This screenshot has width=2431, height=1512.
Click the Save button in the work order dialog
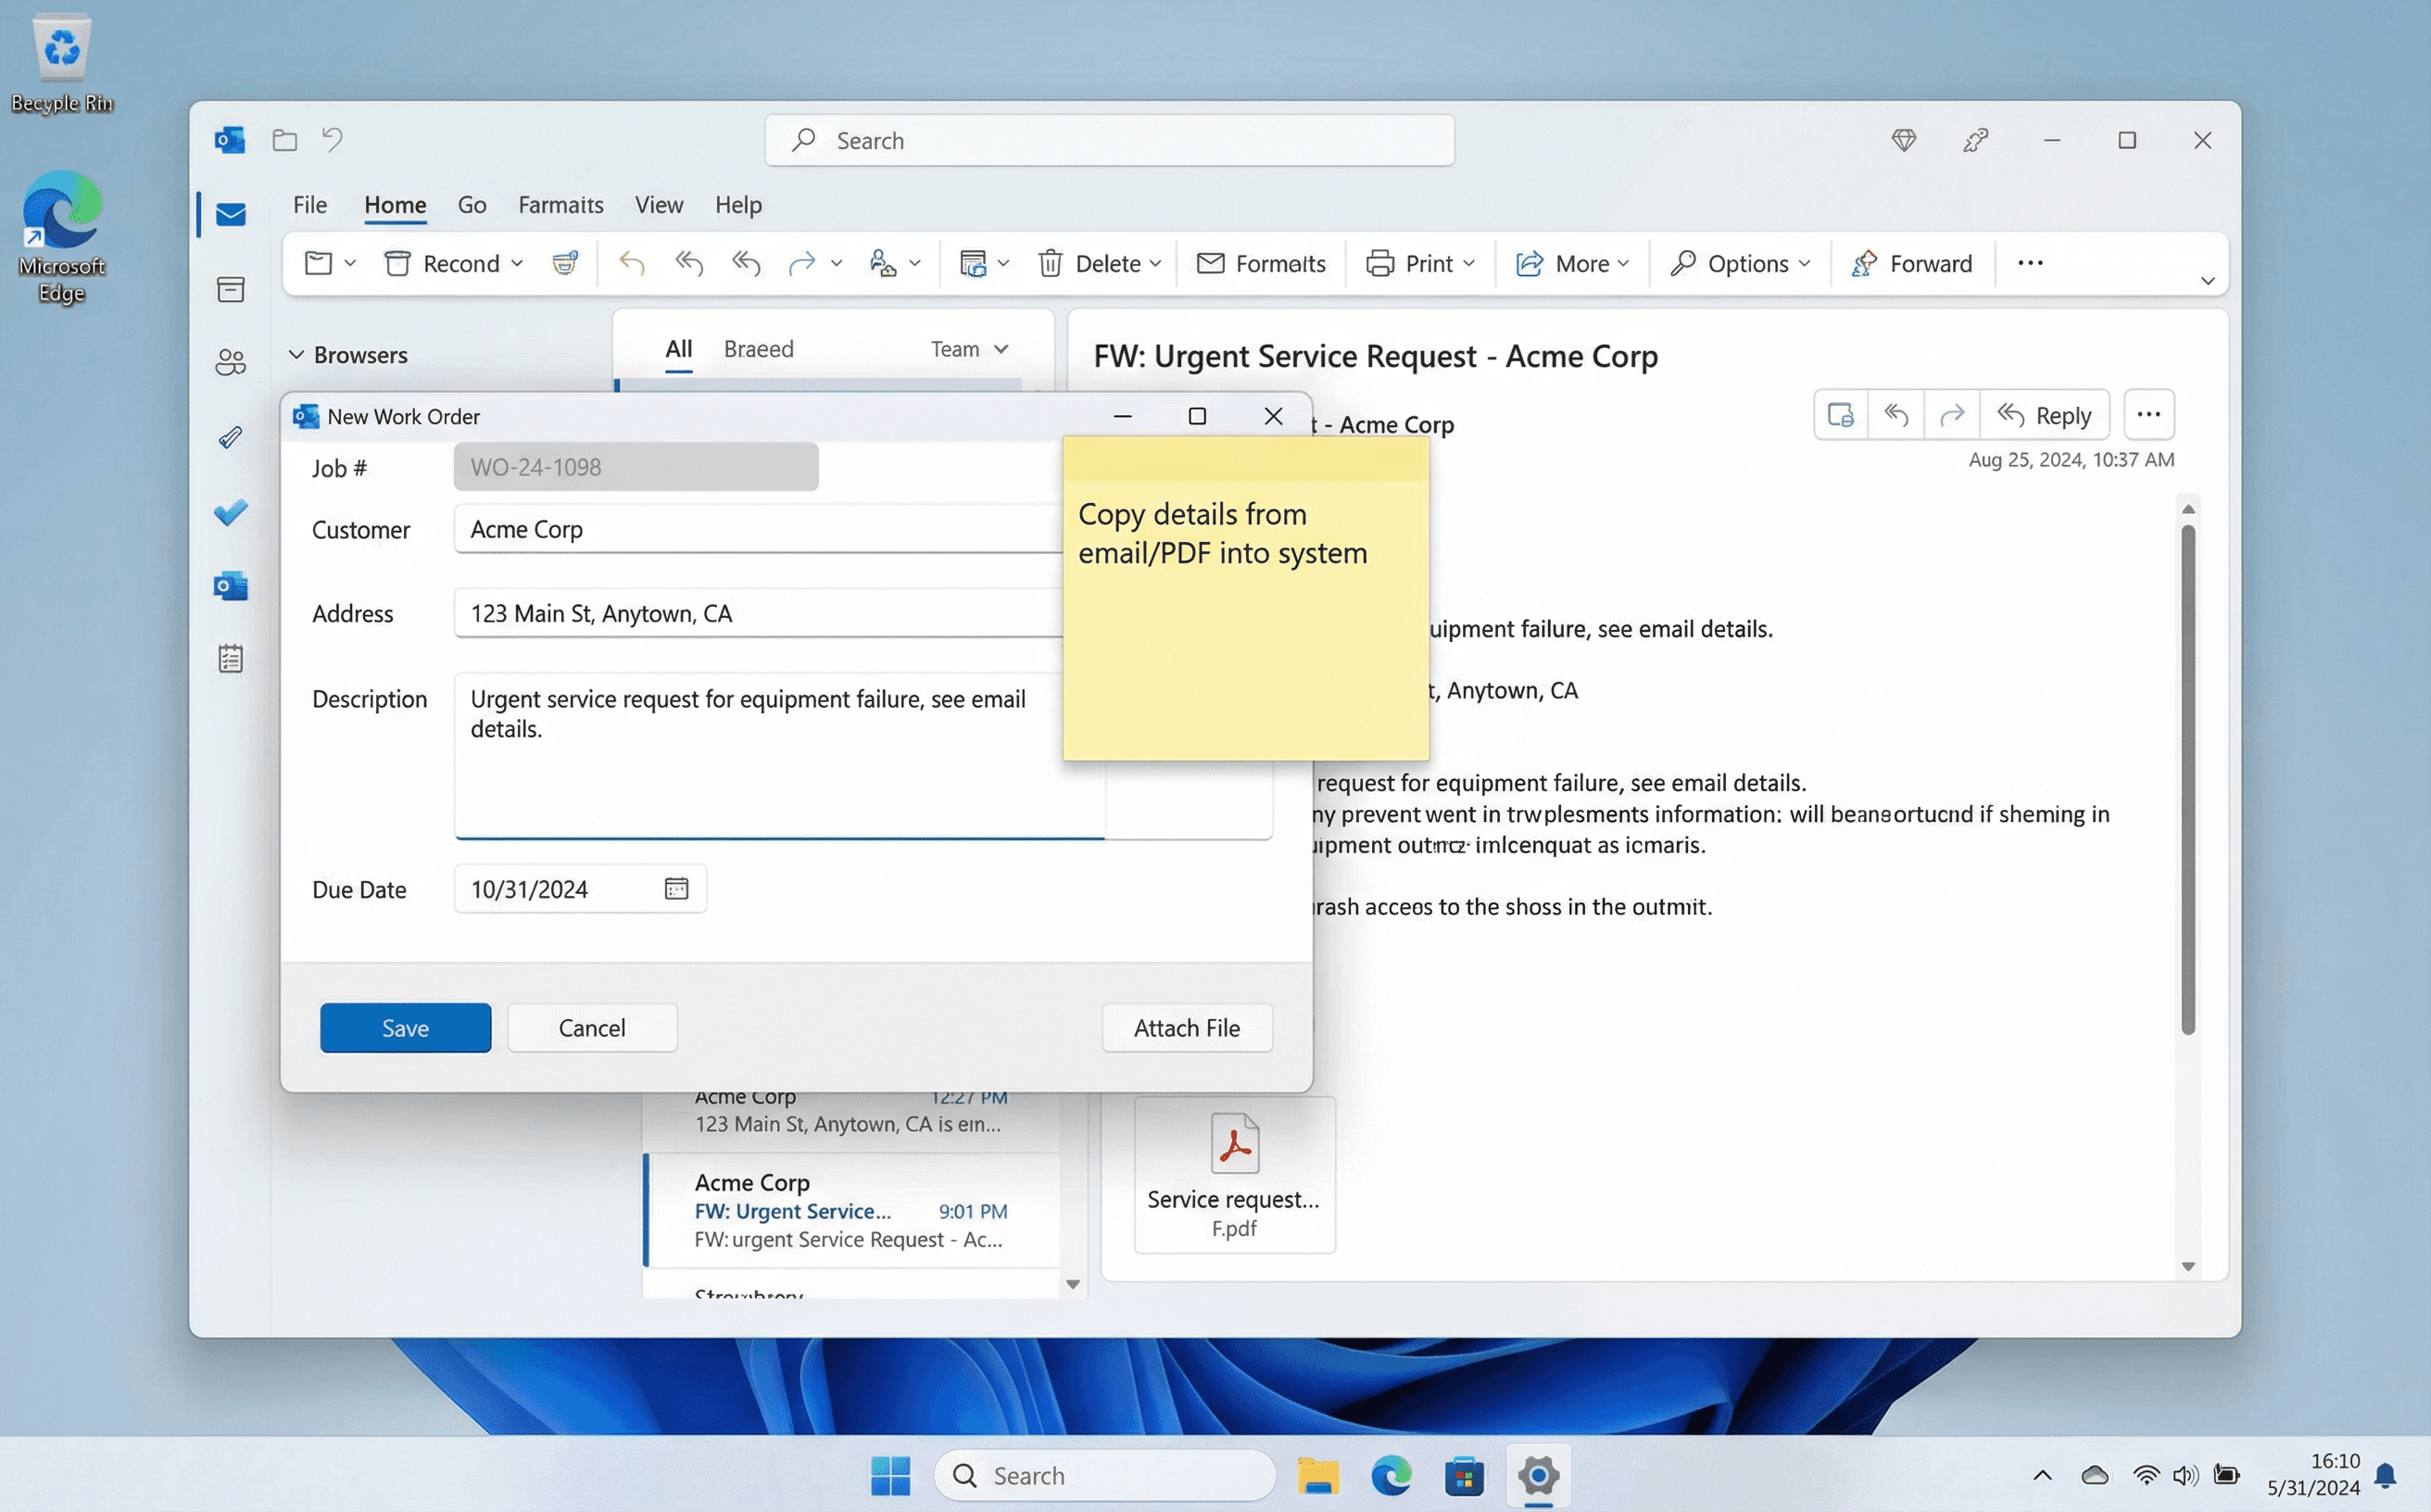pyautogui.click(x=405, y=1027)
